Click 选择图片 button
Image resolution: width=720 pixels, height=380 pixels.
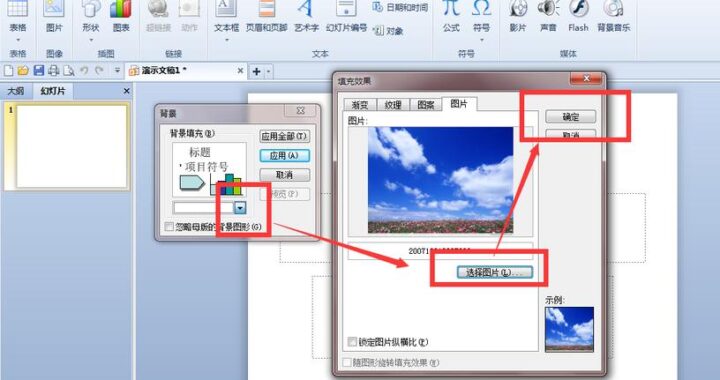(x=495, y=273)
